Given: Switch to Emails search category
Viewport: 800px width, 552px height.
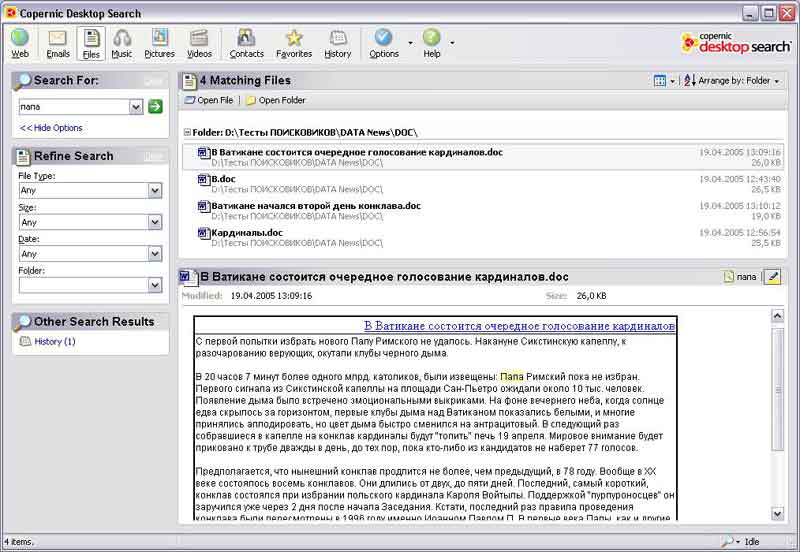Looking at the screenshot, I should (58, 42).
